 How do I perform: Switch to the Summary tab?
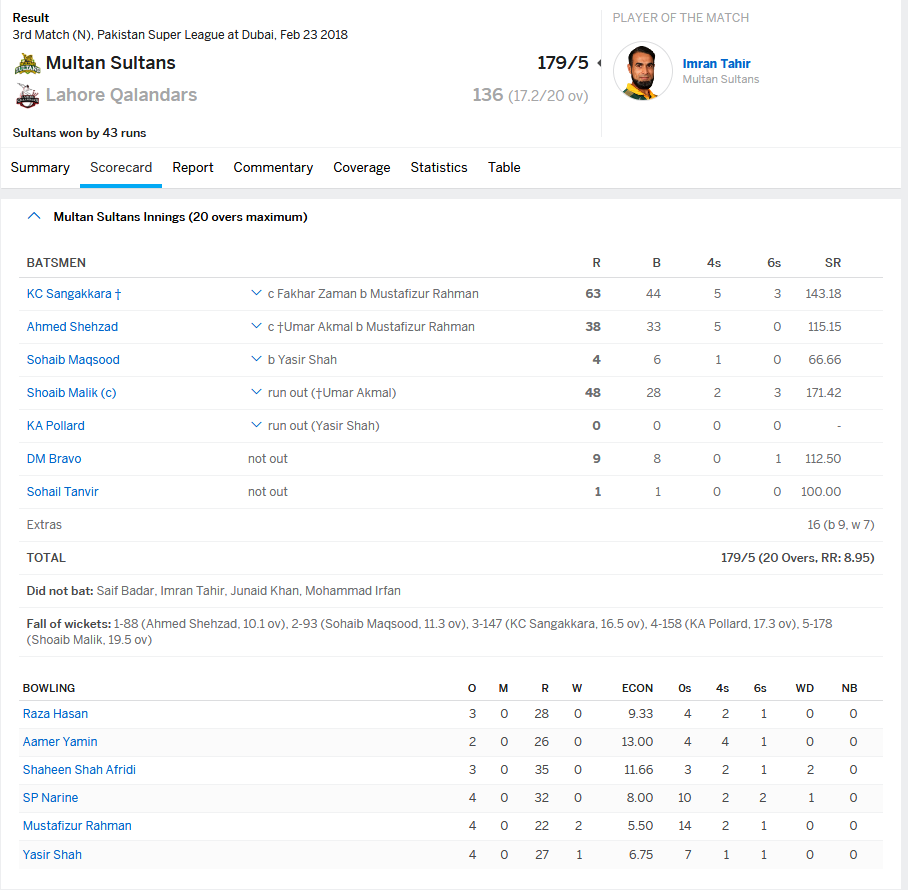pyautogui.click(x=40, y=168)
